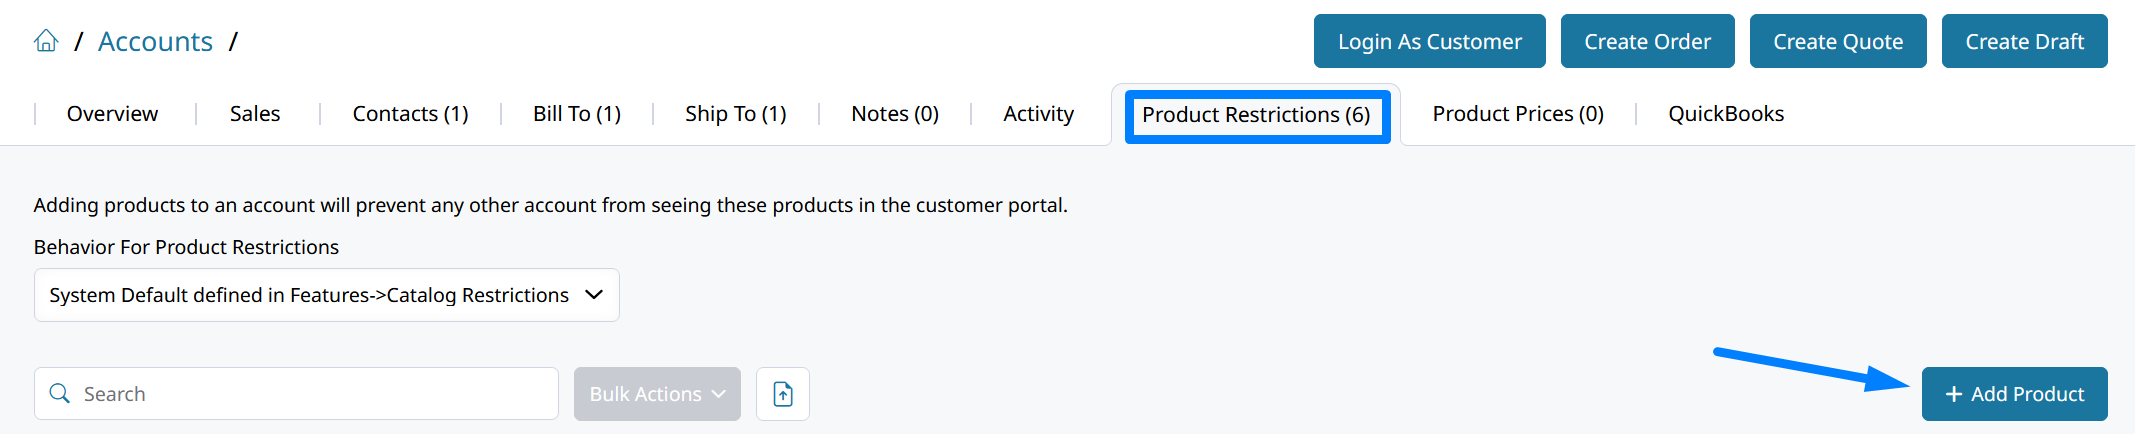2135x434 pixels.
Task: Click the magnifier icon in search box
Action: (x=60, y=394)
